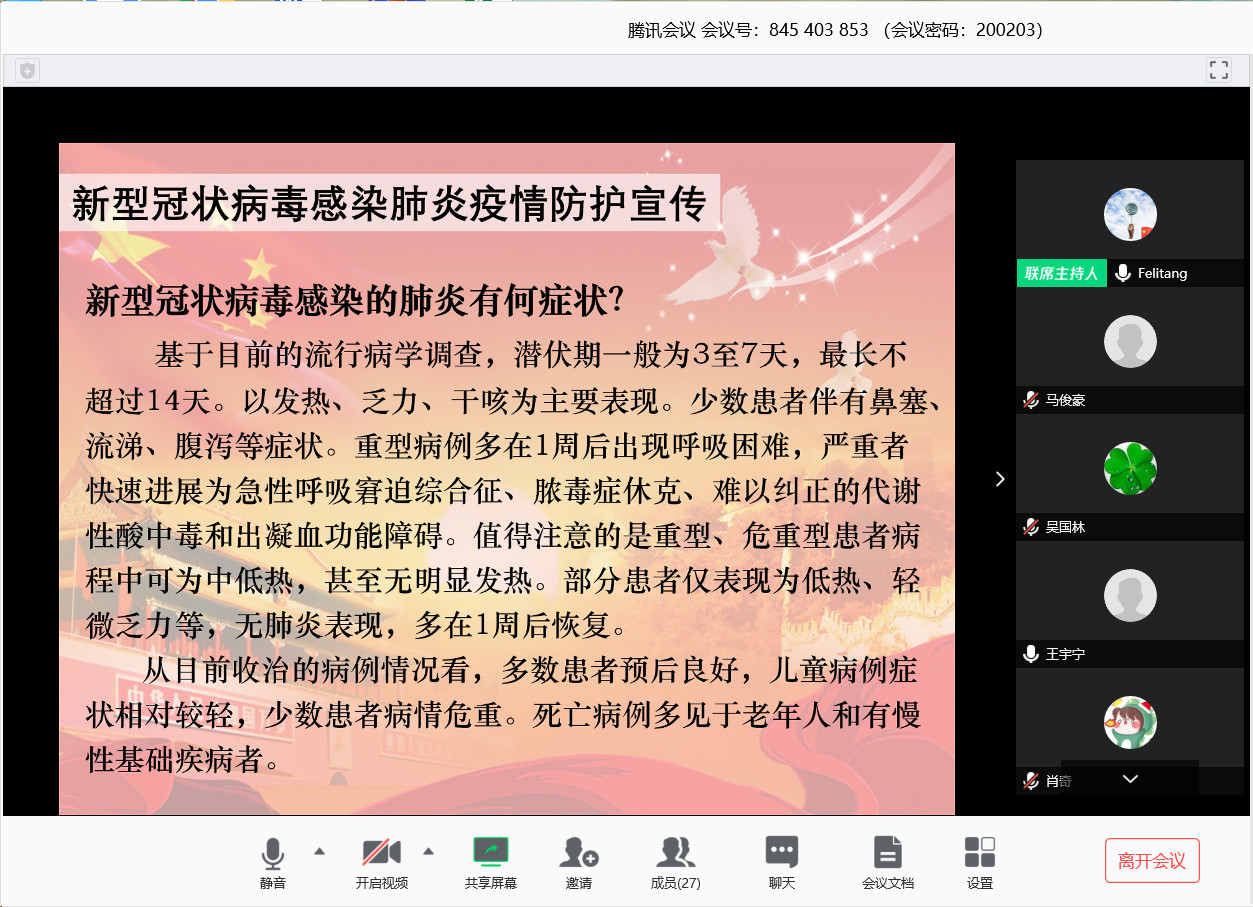This screenshot has width=1253, height=907.
Task: Select Felitang's participant avatar
Action: [x=1130, y=214]
